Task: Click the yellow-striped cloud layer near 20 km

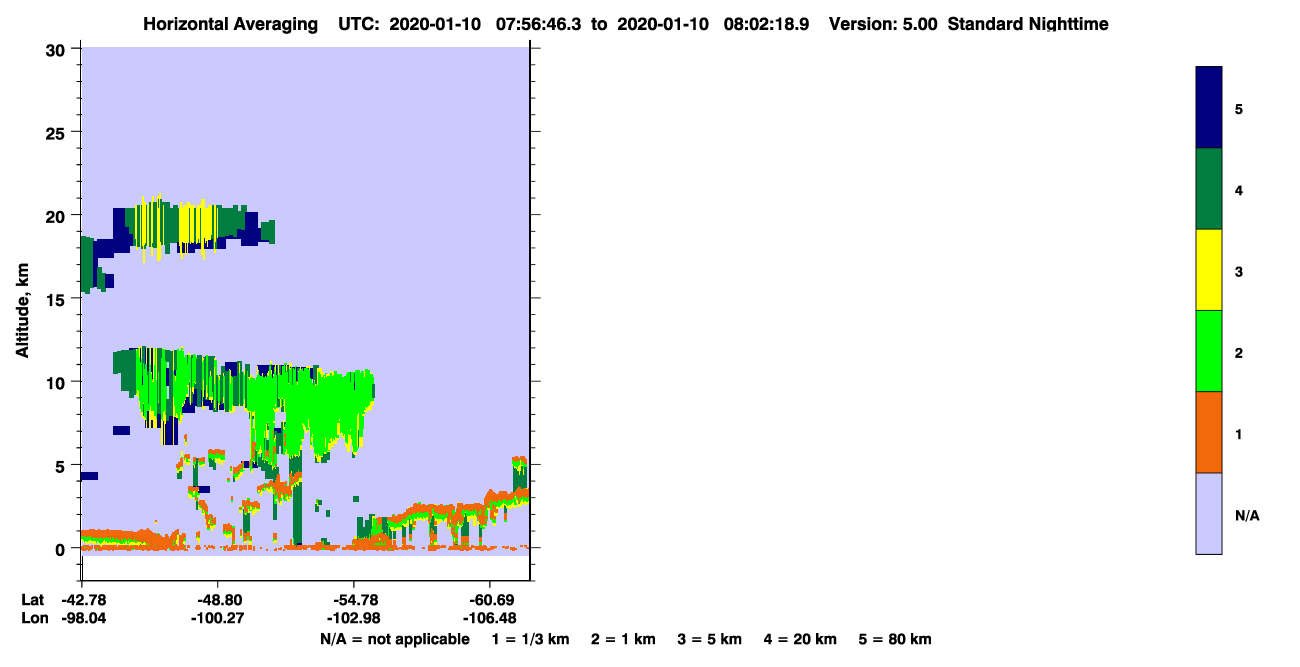Action: 178,227
